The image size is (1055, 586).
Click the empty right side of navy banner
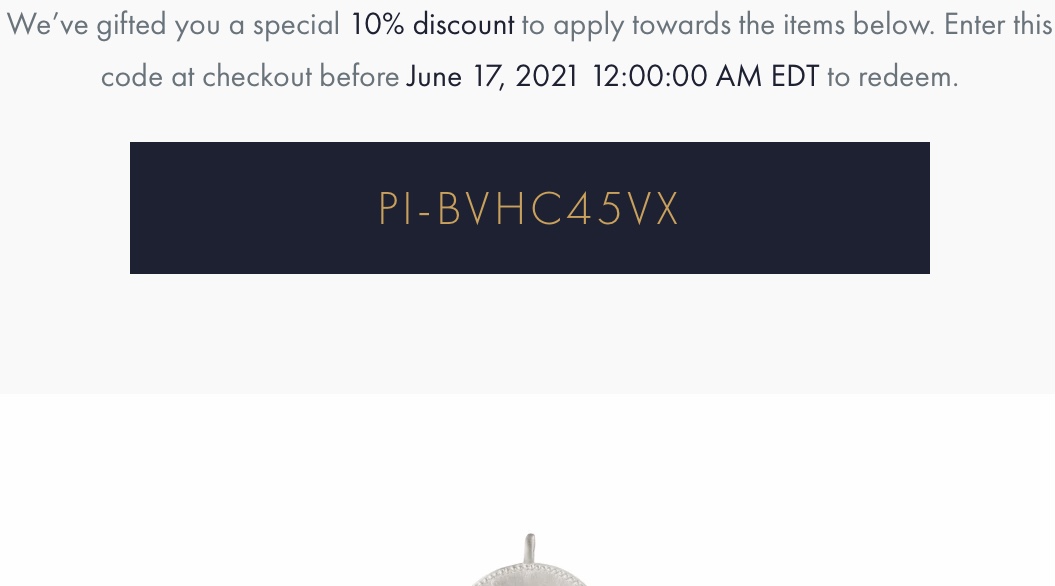point(820,209)
